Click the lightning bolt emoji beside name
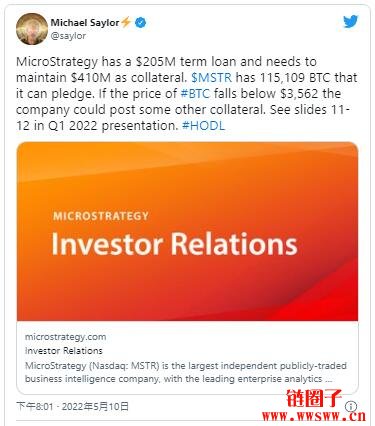 126,22
